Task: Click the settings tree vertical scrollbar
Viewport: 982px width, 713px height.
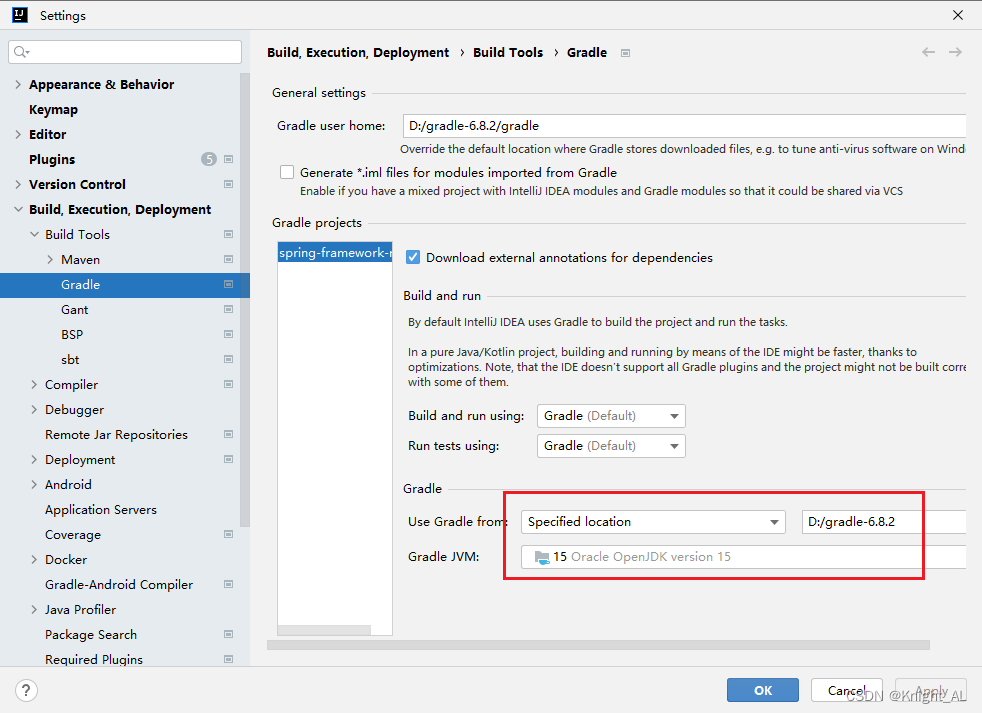Action: (x=245, y=299)
